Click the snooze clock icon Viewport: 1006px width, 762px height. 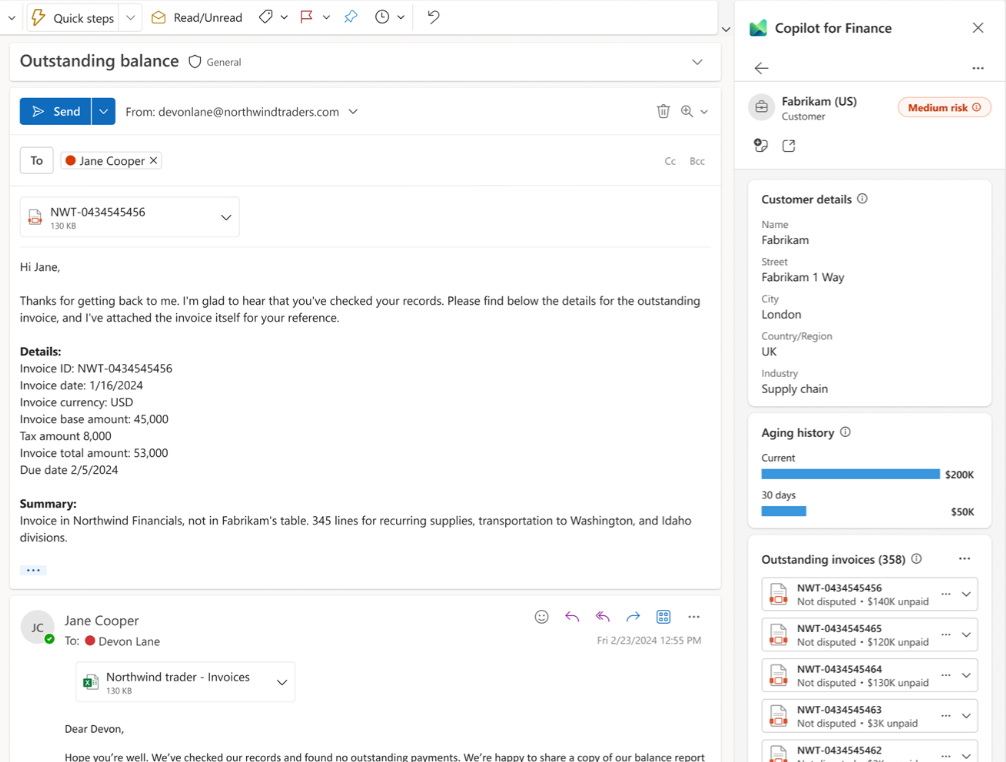pyautogui.click(x=382, y=17)
